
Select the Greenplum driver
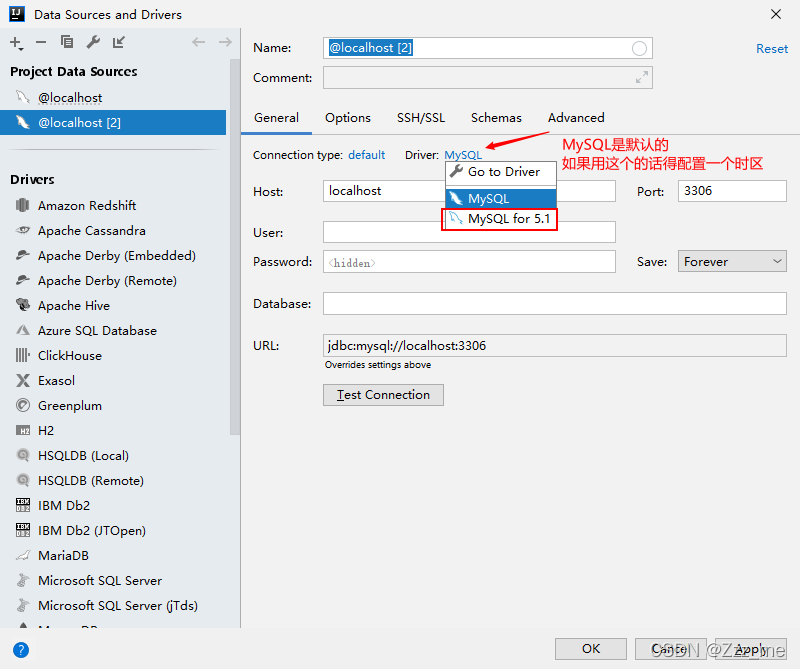click(70, 406)
